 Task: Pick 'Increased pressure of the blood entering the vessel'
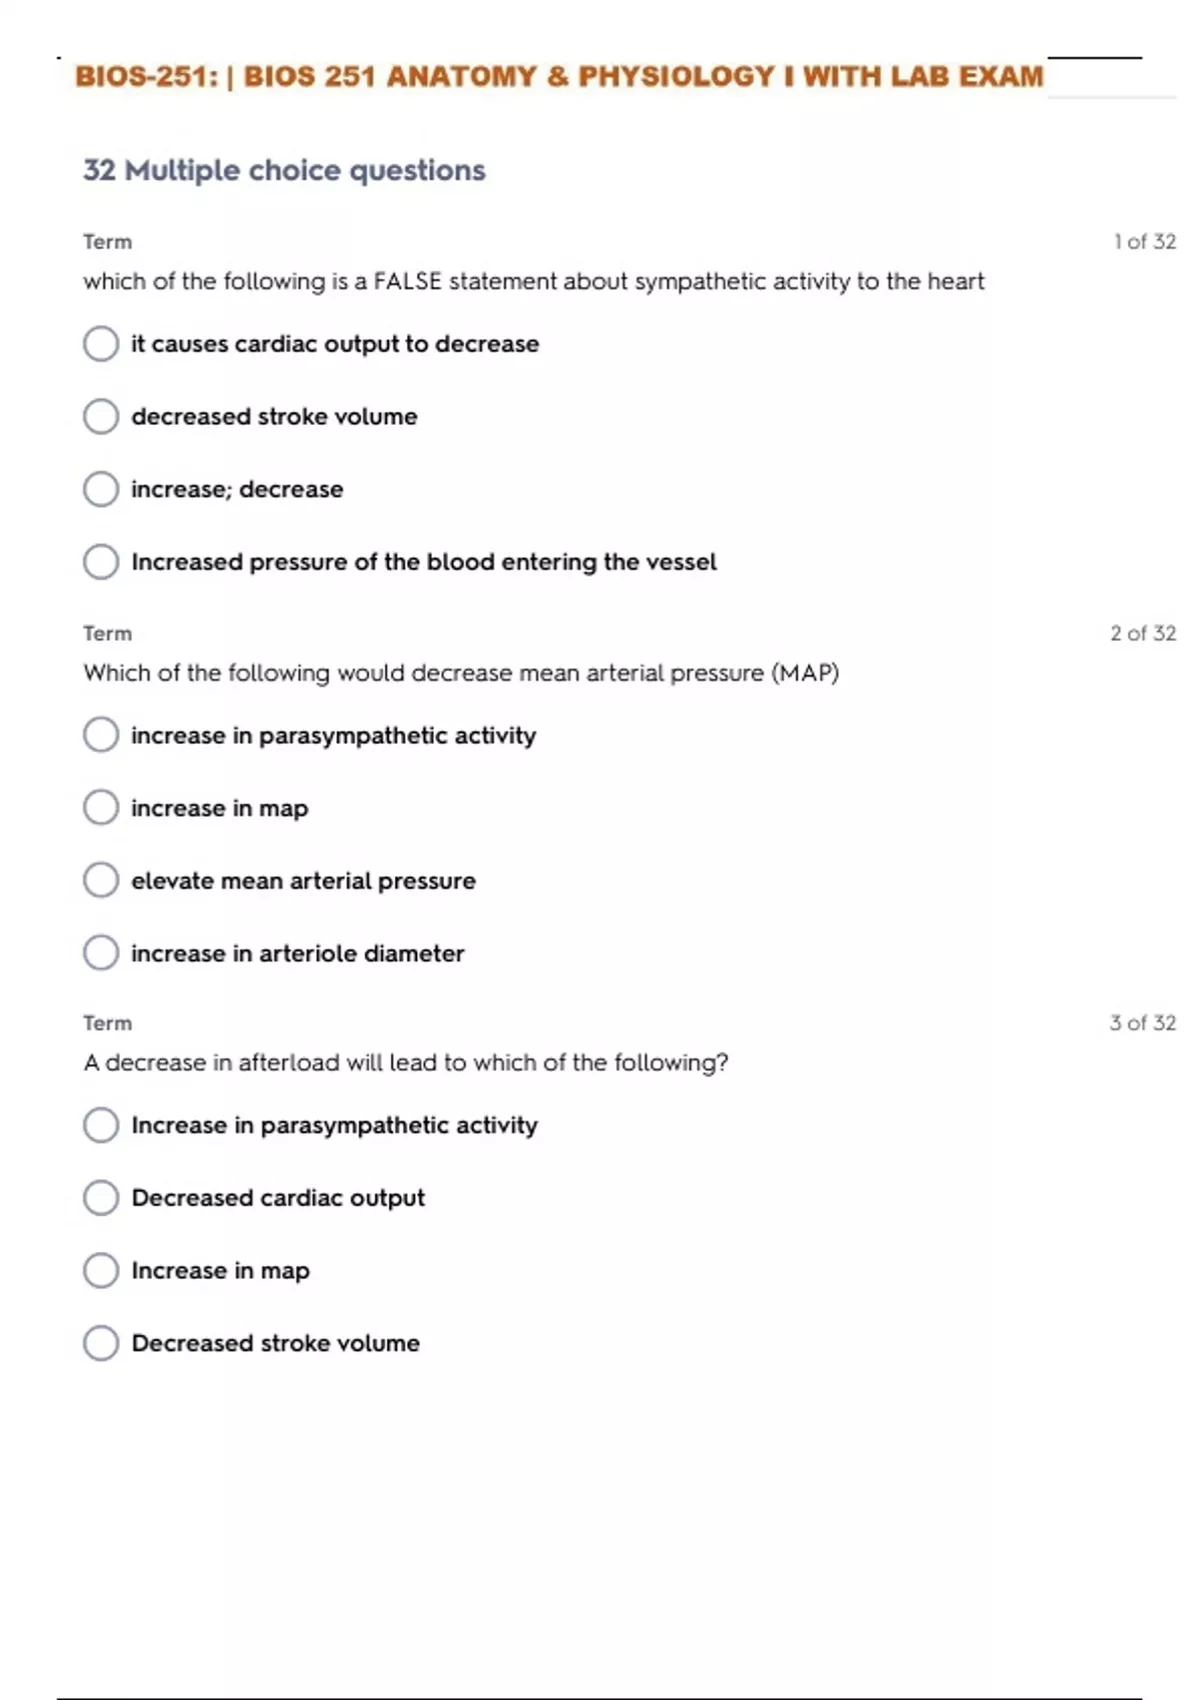[x=101, y=562]
